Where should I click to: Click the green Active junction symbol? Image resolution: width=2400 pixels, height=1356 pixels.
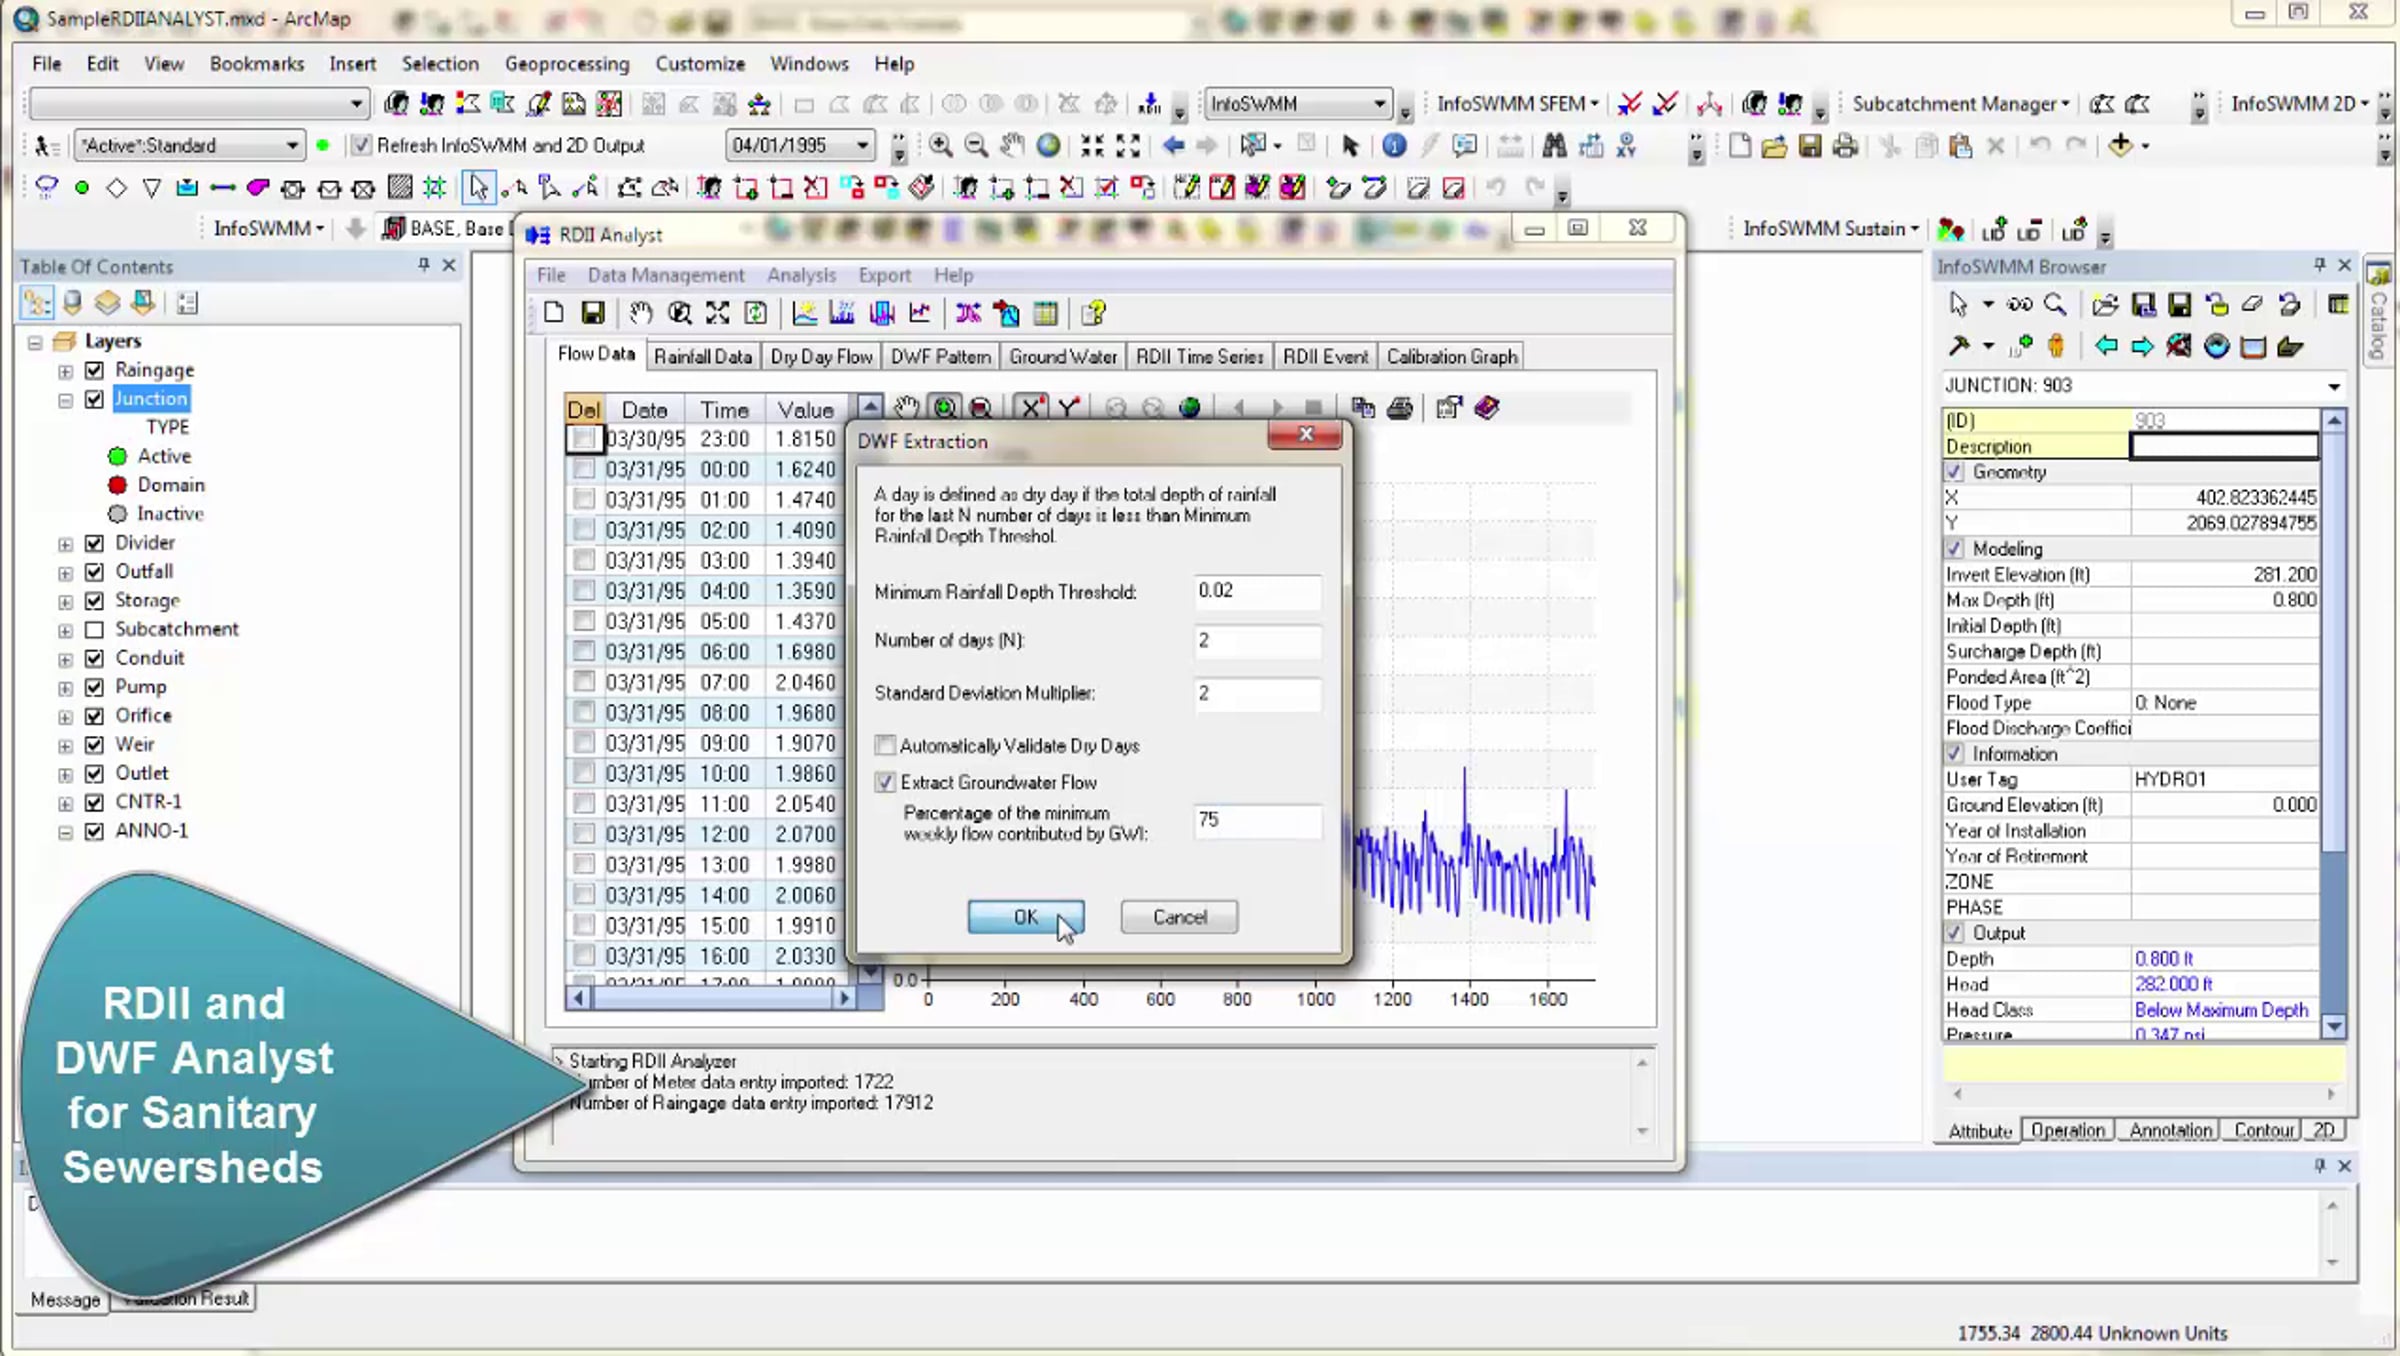click(x=118, y=457)
